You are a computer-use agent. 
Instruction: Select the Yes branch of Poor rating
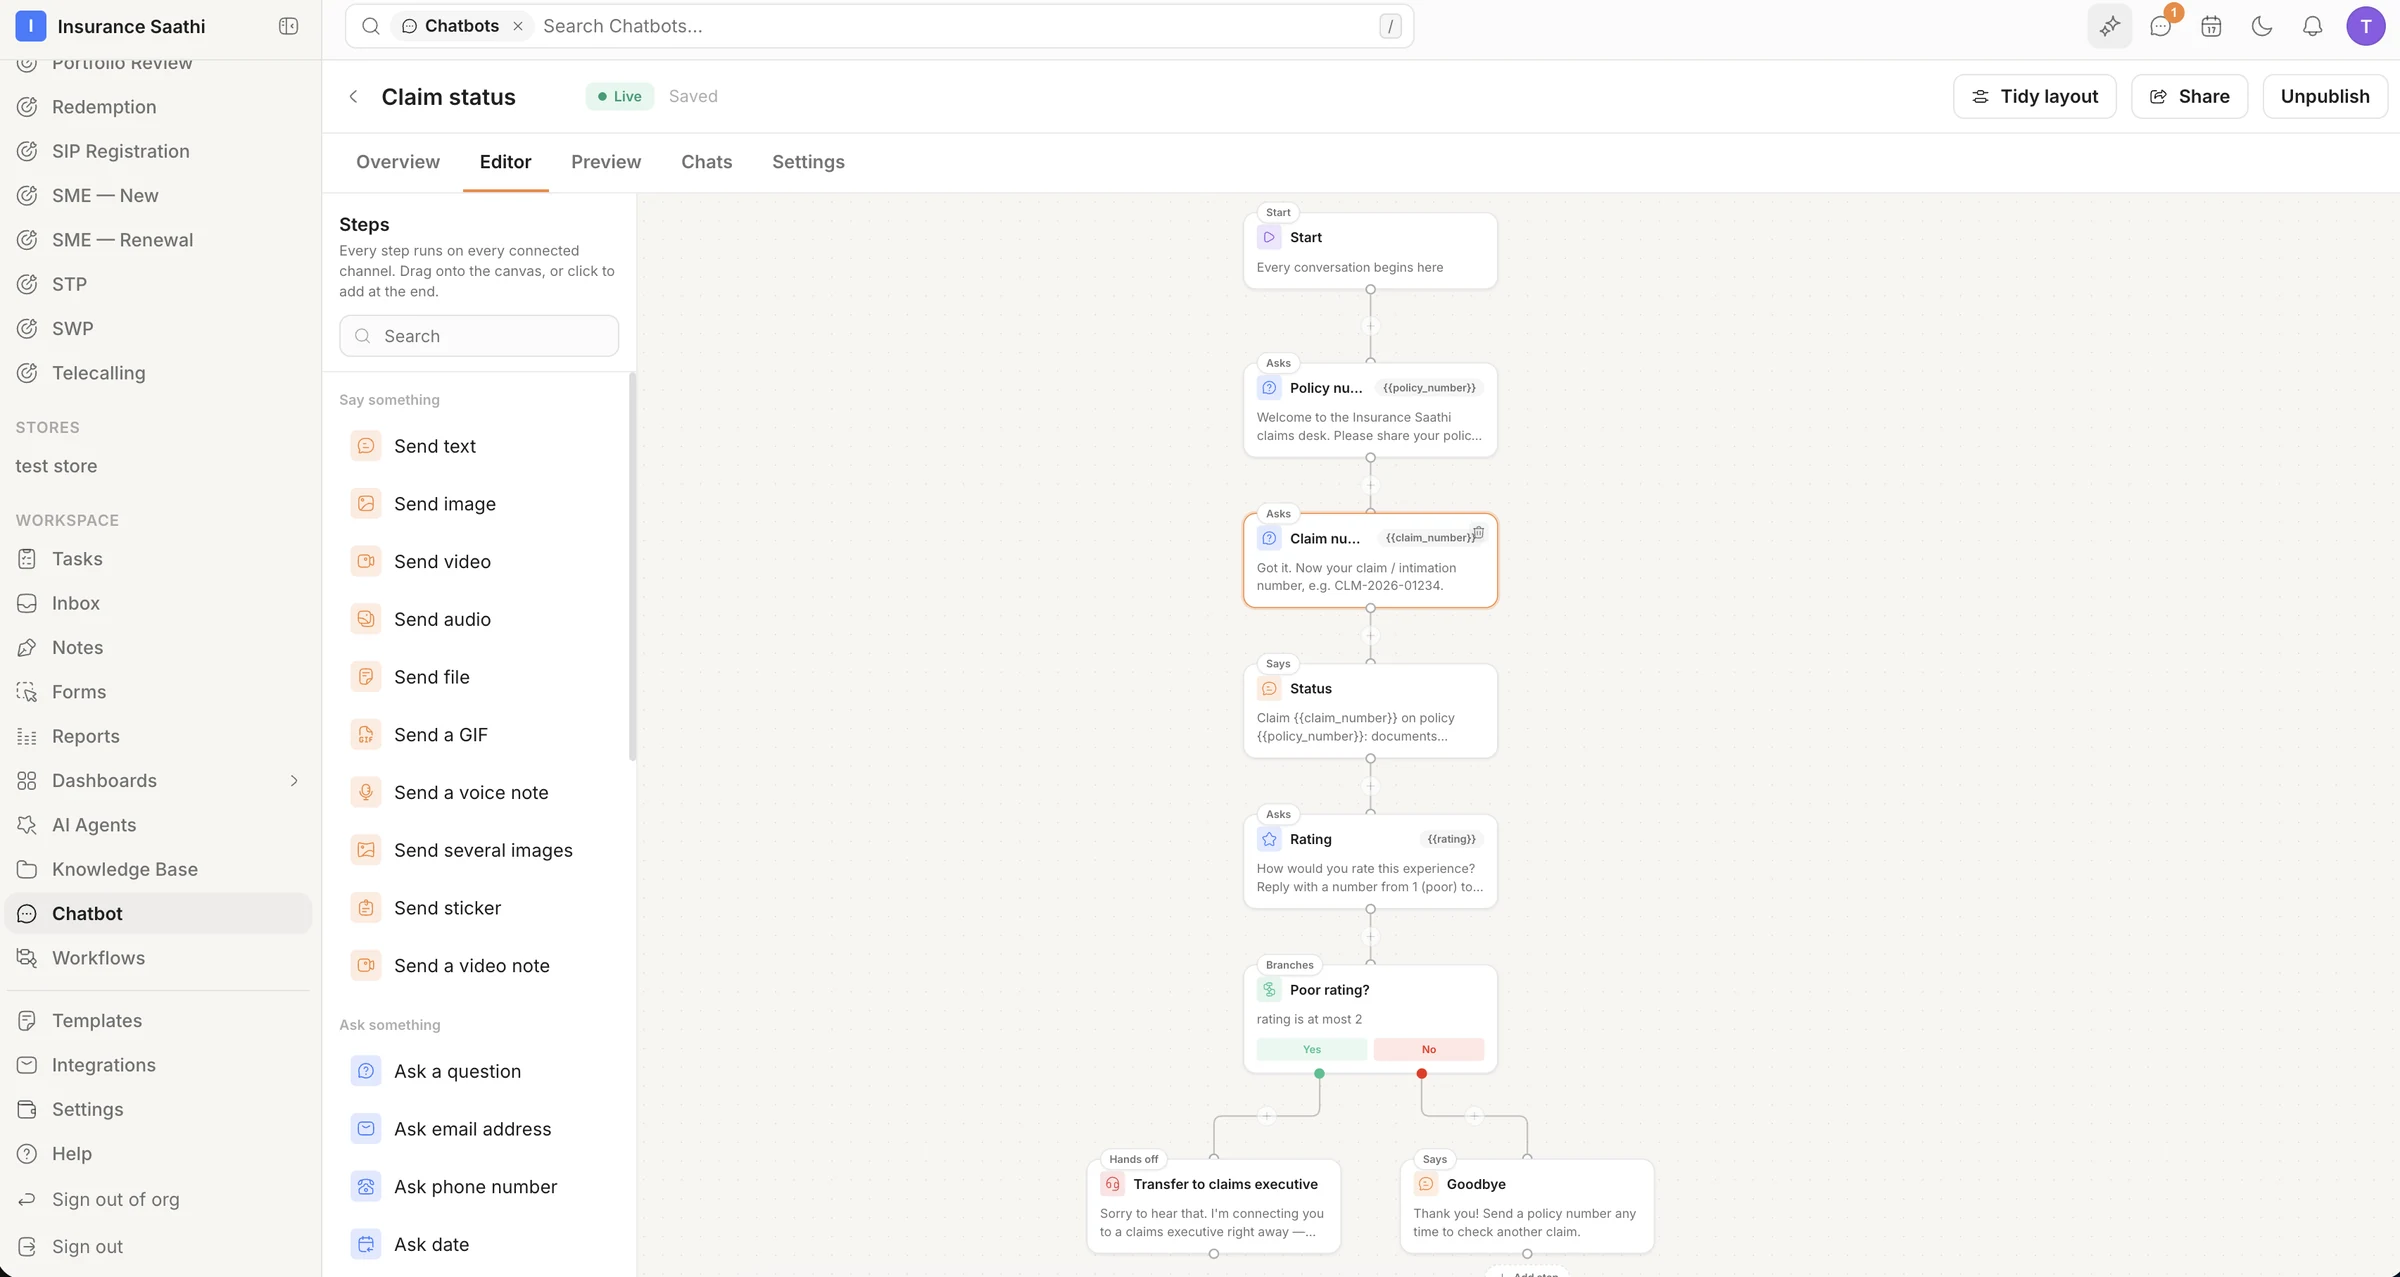tap(1311, 1049)
